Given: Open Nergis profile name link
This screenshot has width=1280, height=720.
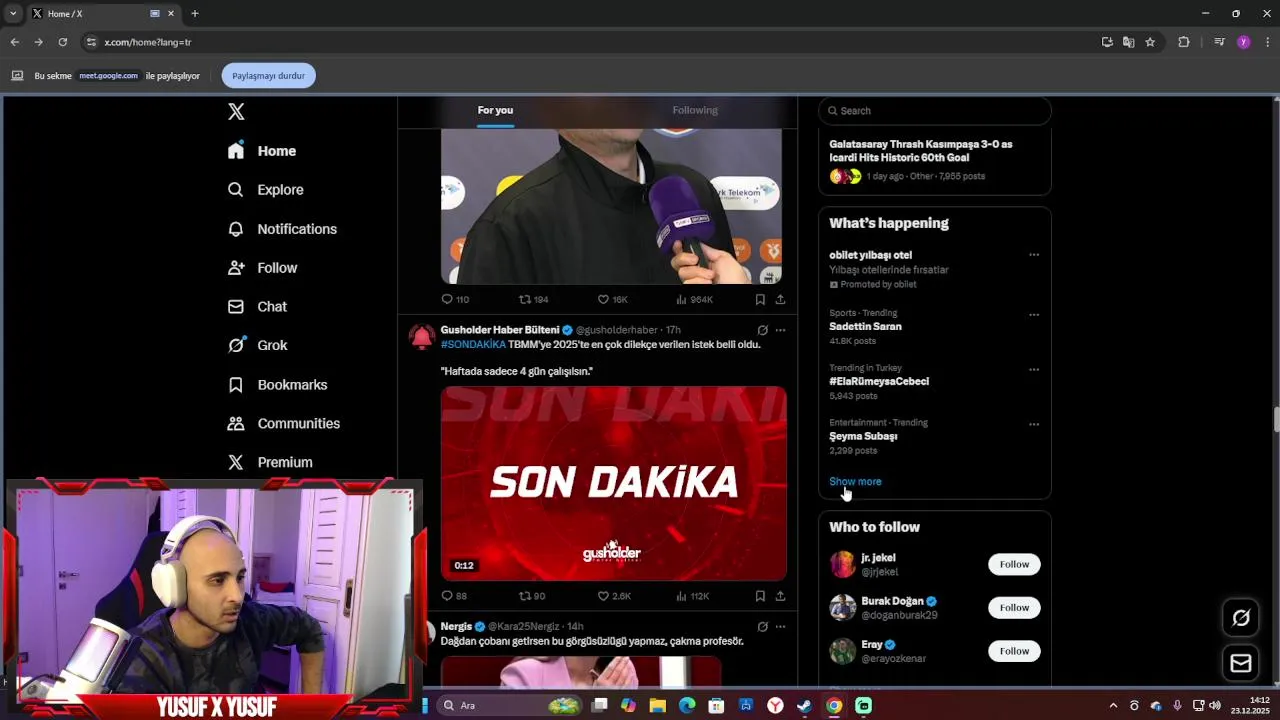Looking at the screenshot, I should click(x=456, y=627).
